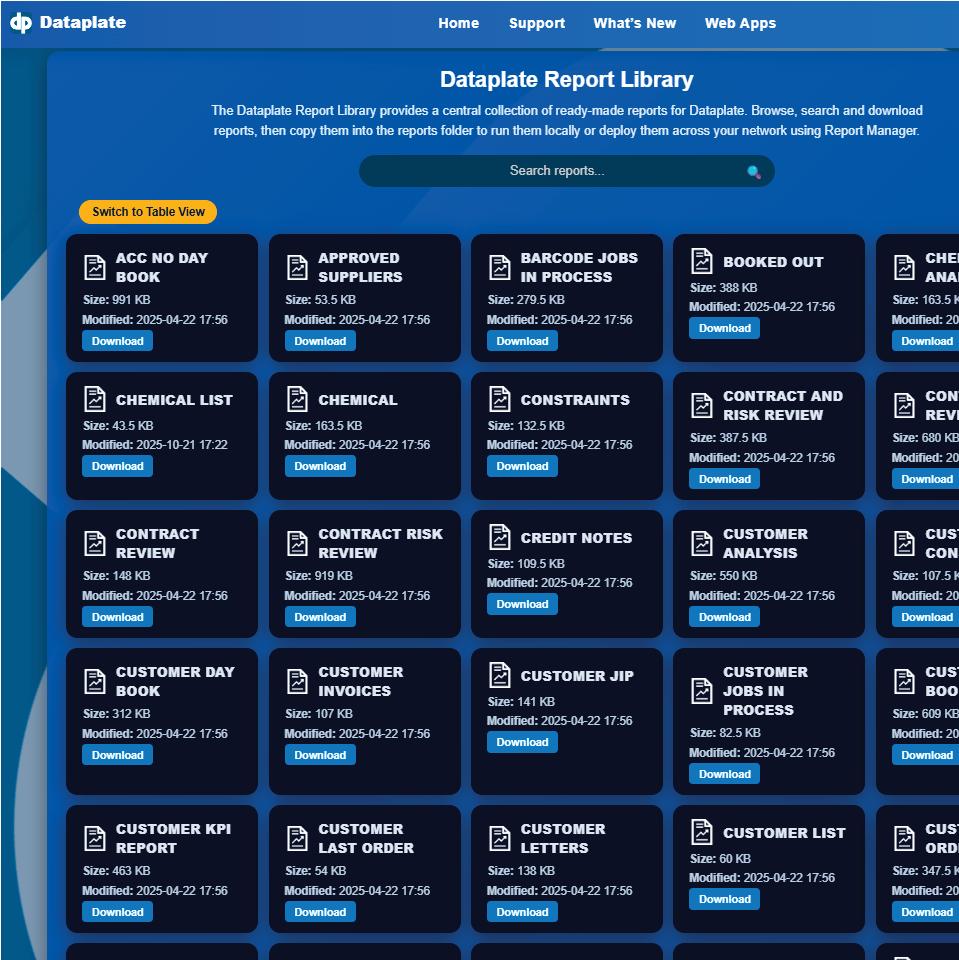959x960 pixels.
Task: Download the CUSTOMER JIP report
Action: 522,742
